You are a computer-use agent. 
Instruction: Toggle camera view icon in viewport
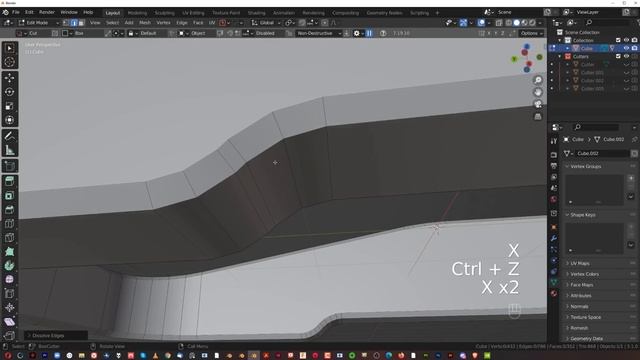[x=538, y=104]
